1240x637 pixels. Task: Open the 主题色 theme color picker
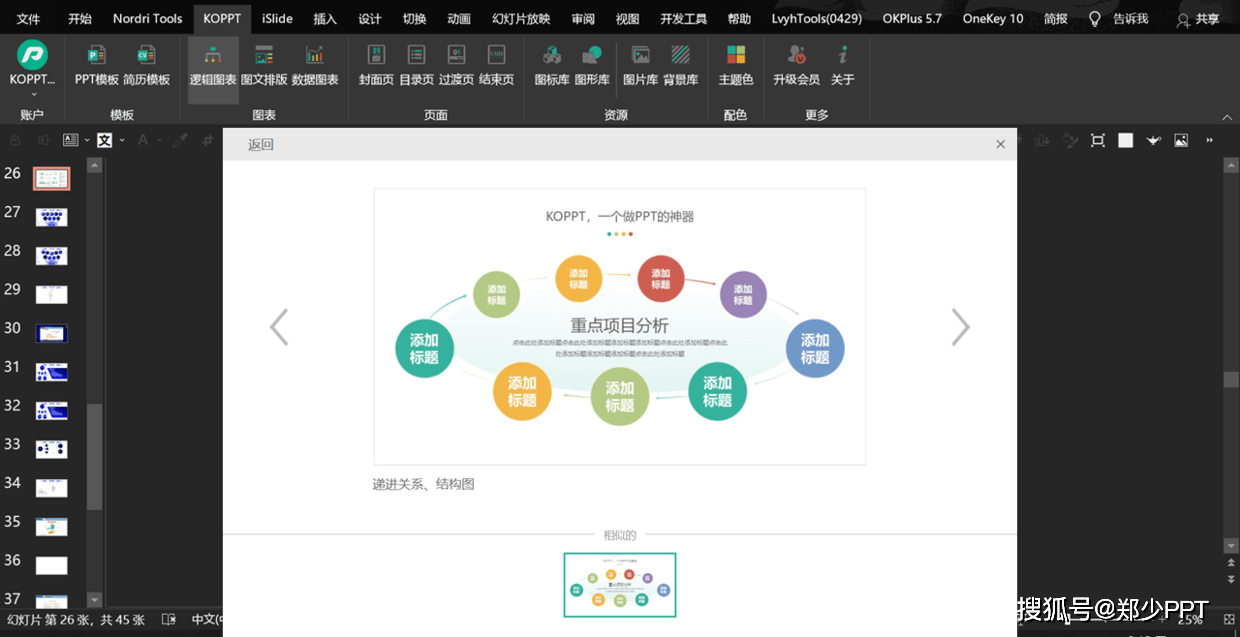click(736, 66)
